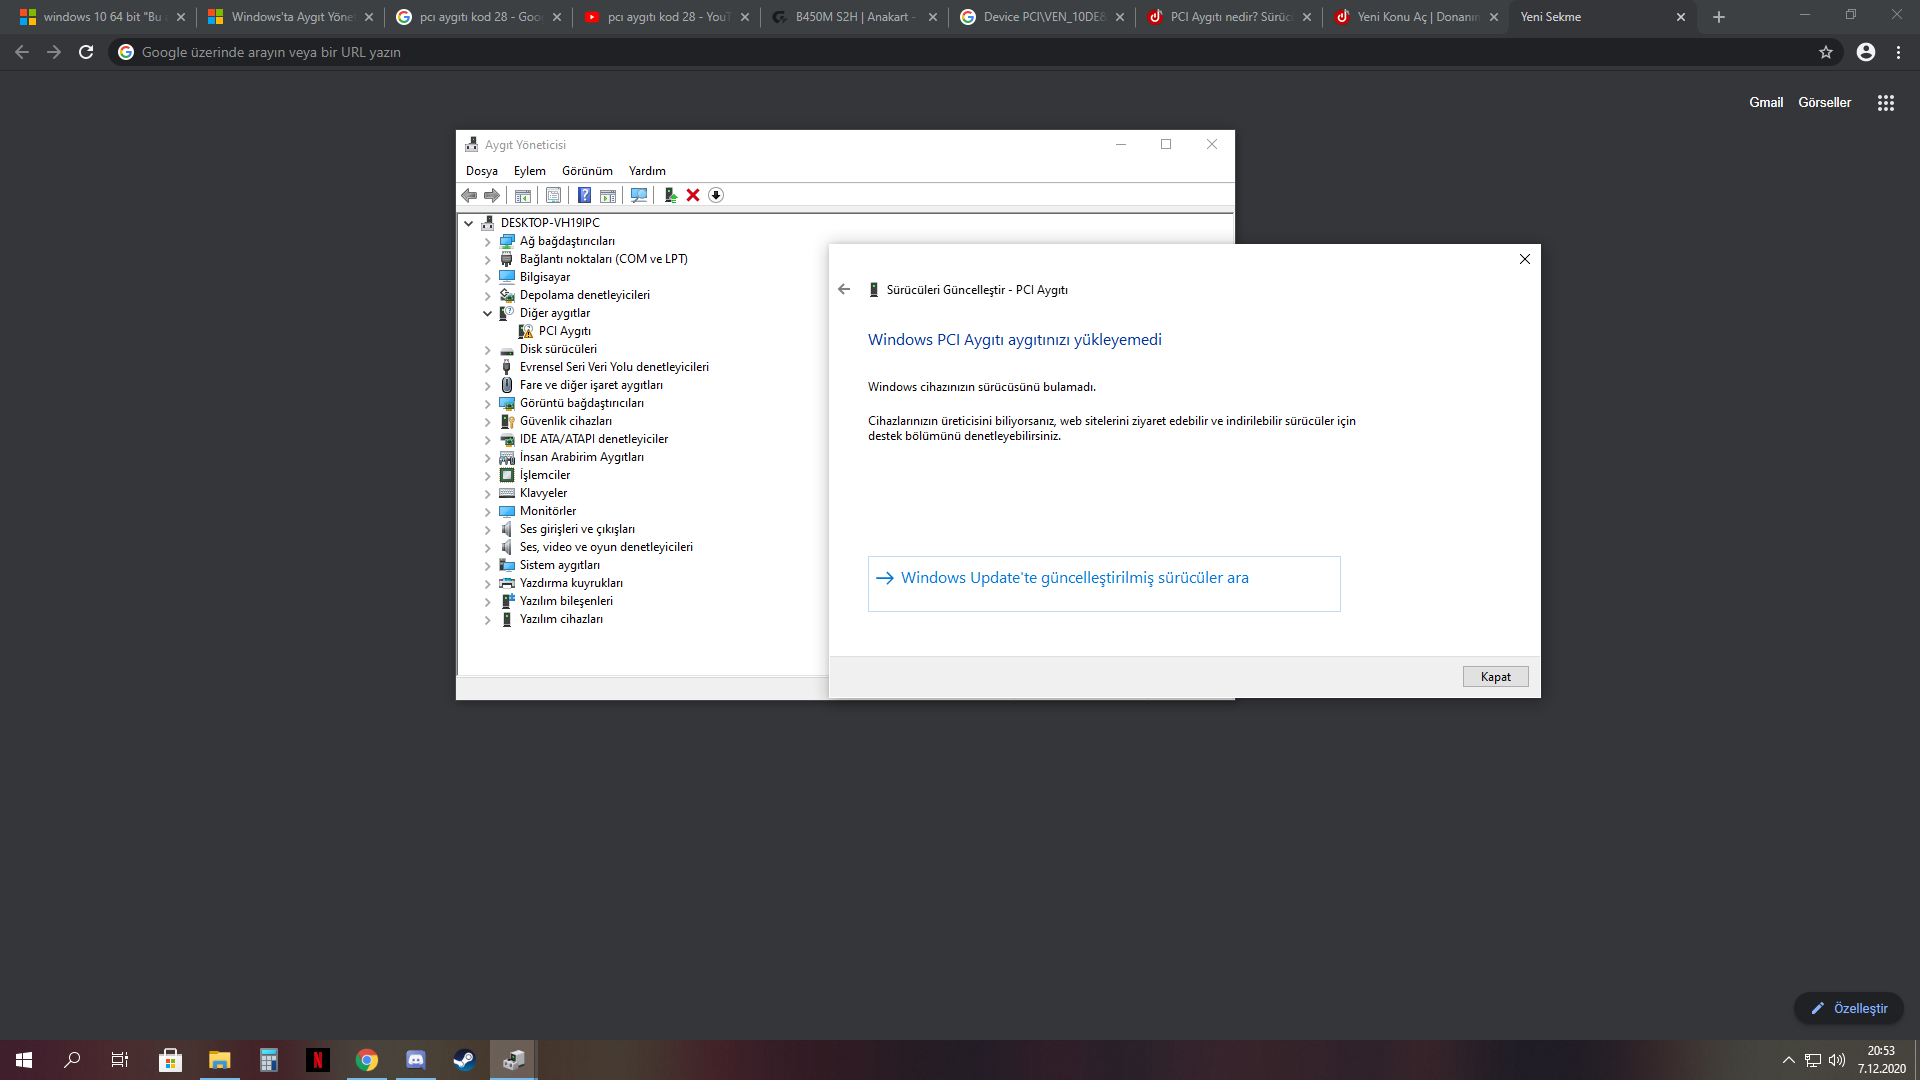Open Steam from the taskbar
Screen dimensions: 1920x1080
[x=464, y=1060]
